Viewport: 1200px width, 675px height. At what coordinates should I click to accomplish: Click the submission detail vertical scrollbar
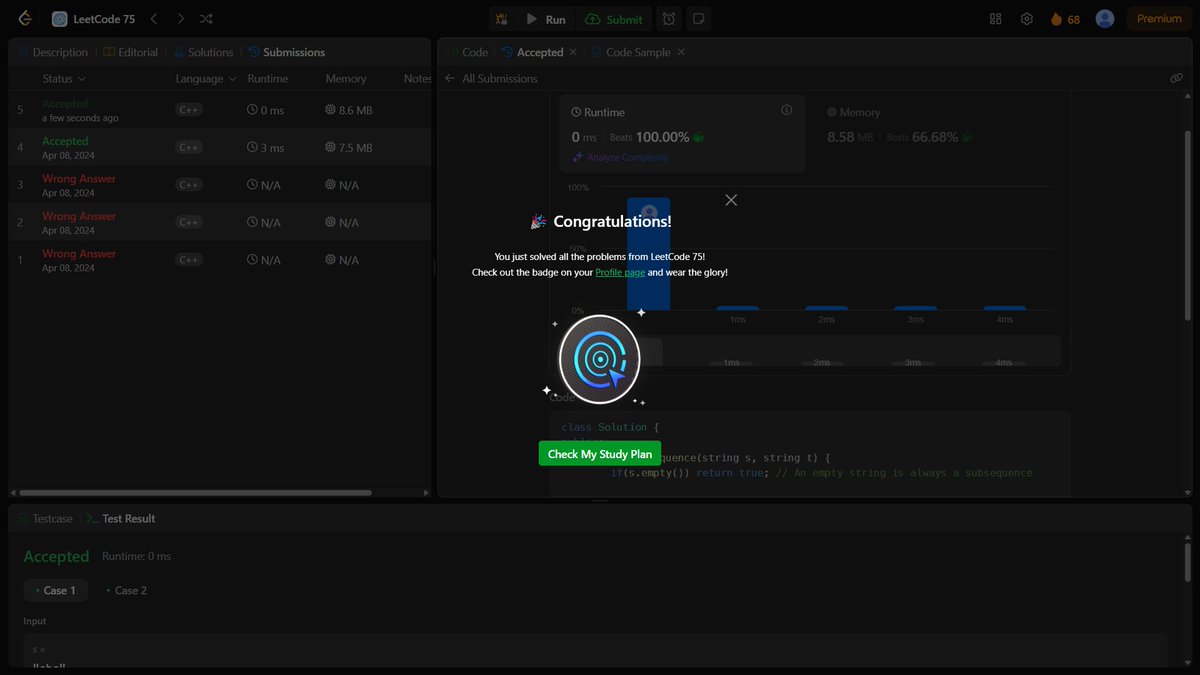(x=1188, y=225)
